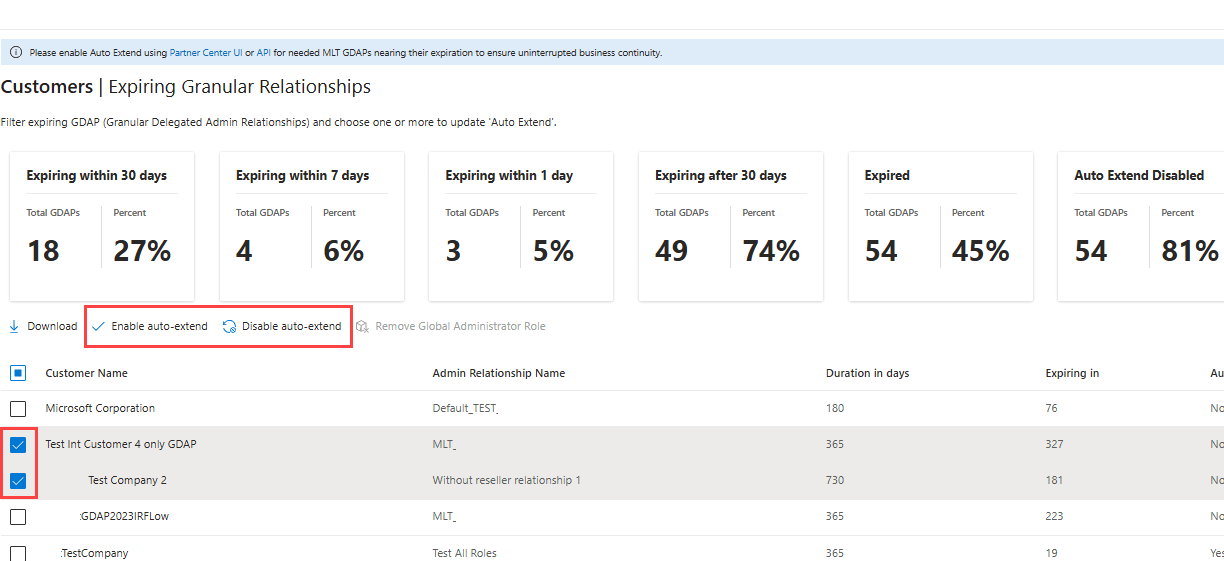Image resolution: width=1224 pixels, height=561 pixels.
Task: Click the Enable auto-extend checkmark icon
Action: point(98,326)
